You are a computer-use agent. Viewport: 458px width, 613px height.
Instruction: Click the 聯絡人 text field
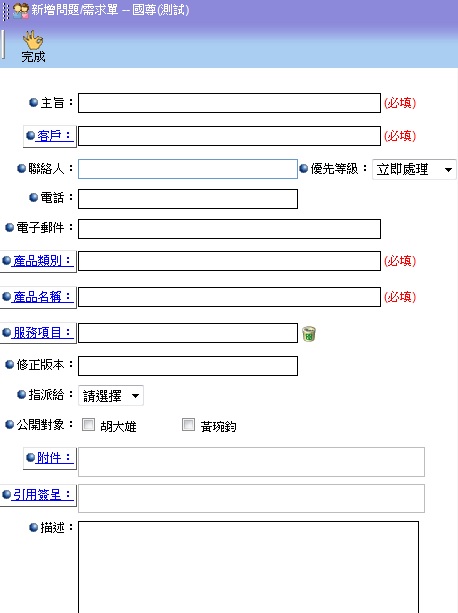pos(188,169)
